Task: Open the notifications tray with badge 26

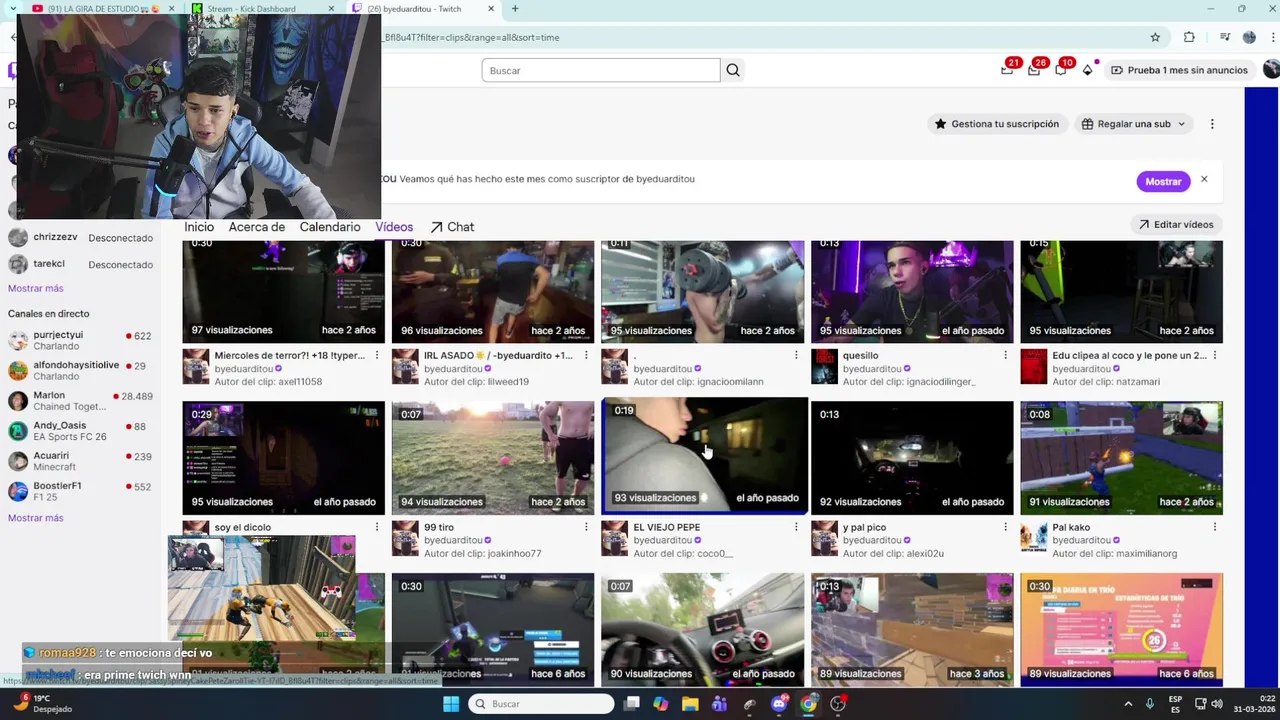Action: (1034, 70)
